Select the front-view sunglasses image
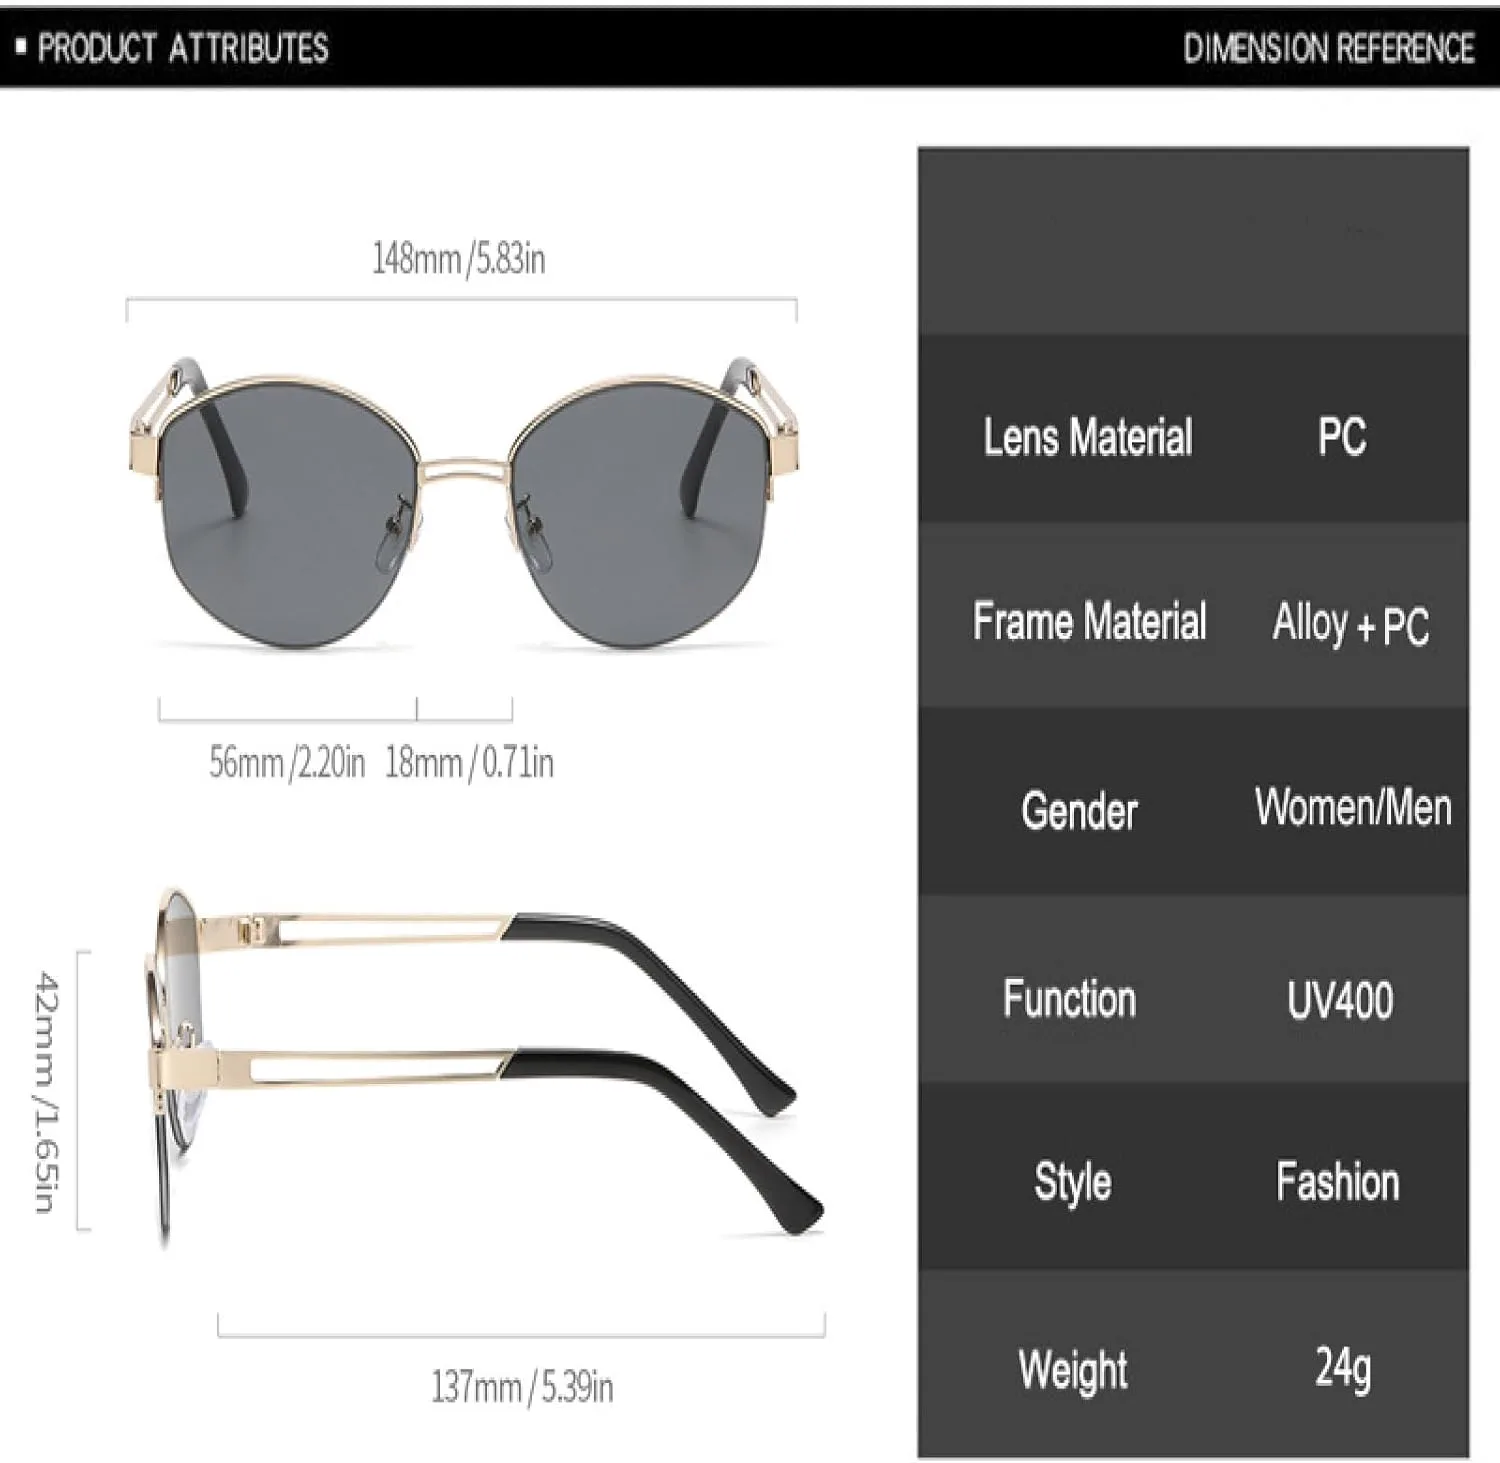Image resolution: width=1500 pixels, height=1463 pixels. (x=463, y=500)
